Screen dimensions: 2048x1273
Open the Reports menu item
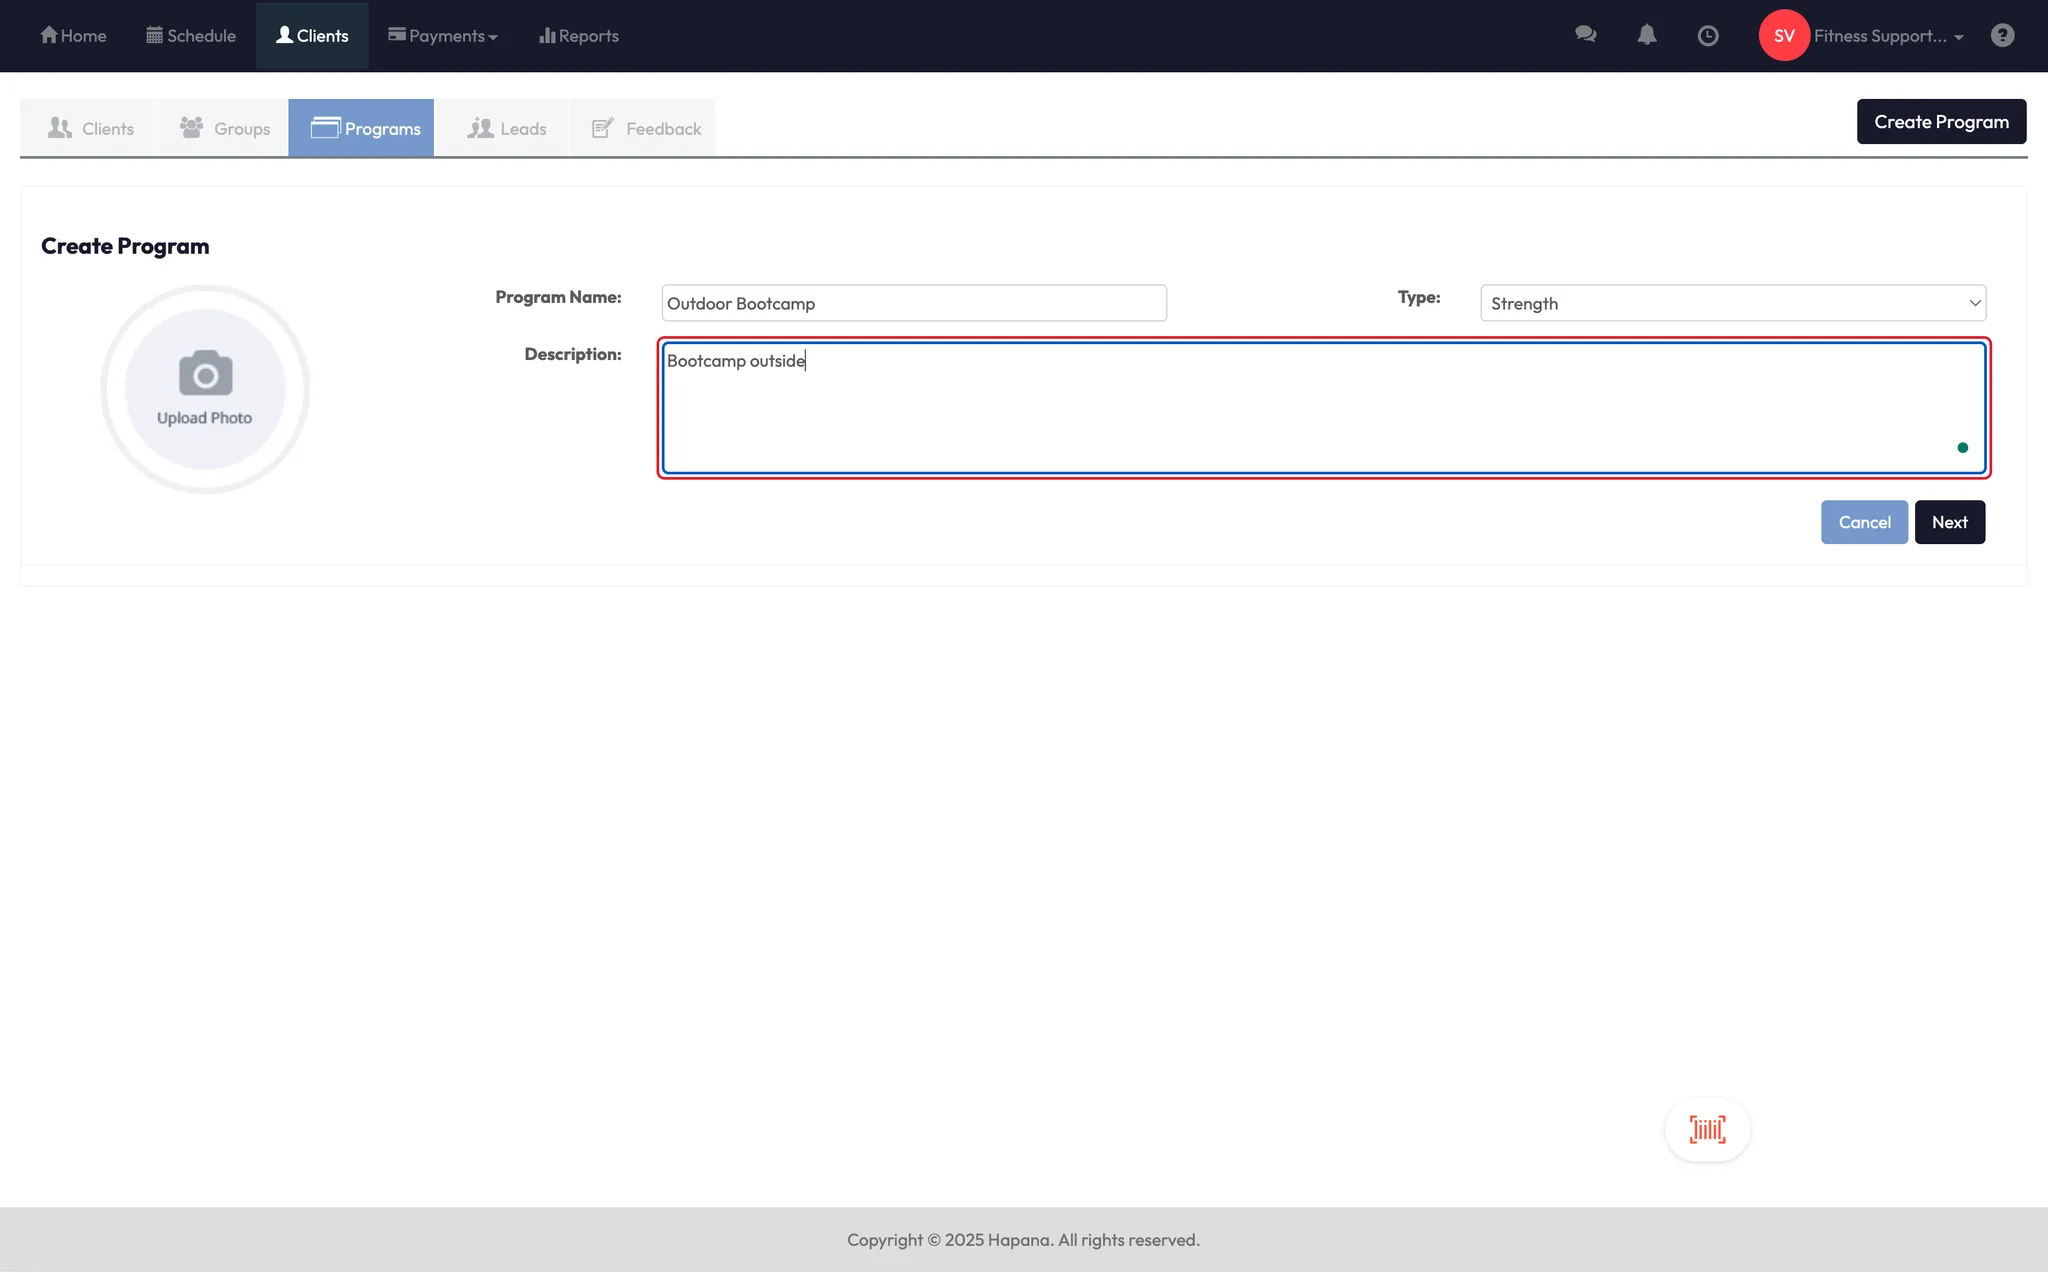579,36
